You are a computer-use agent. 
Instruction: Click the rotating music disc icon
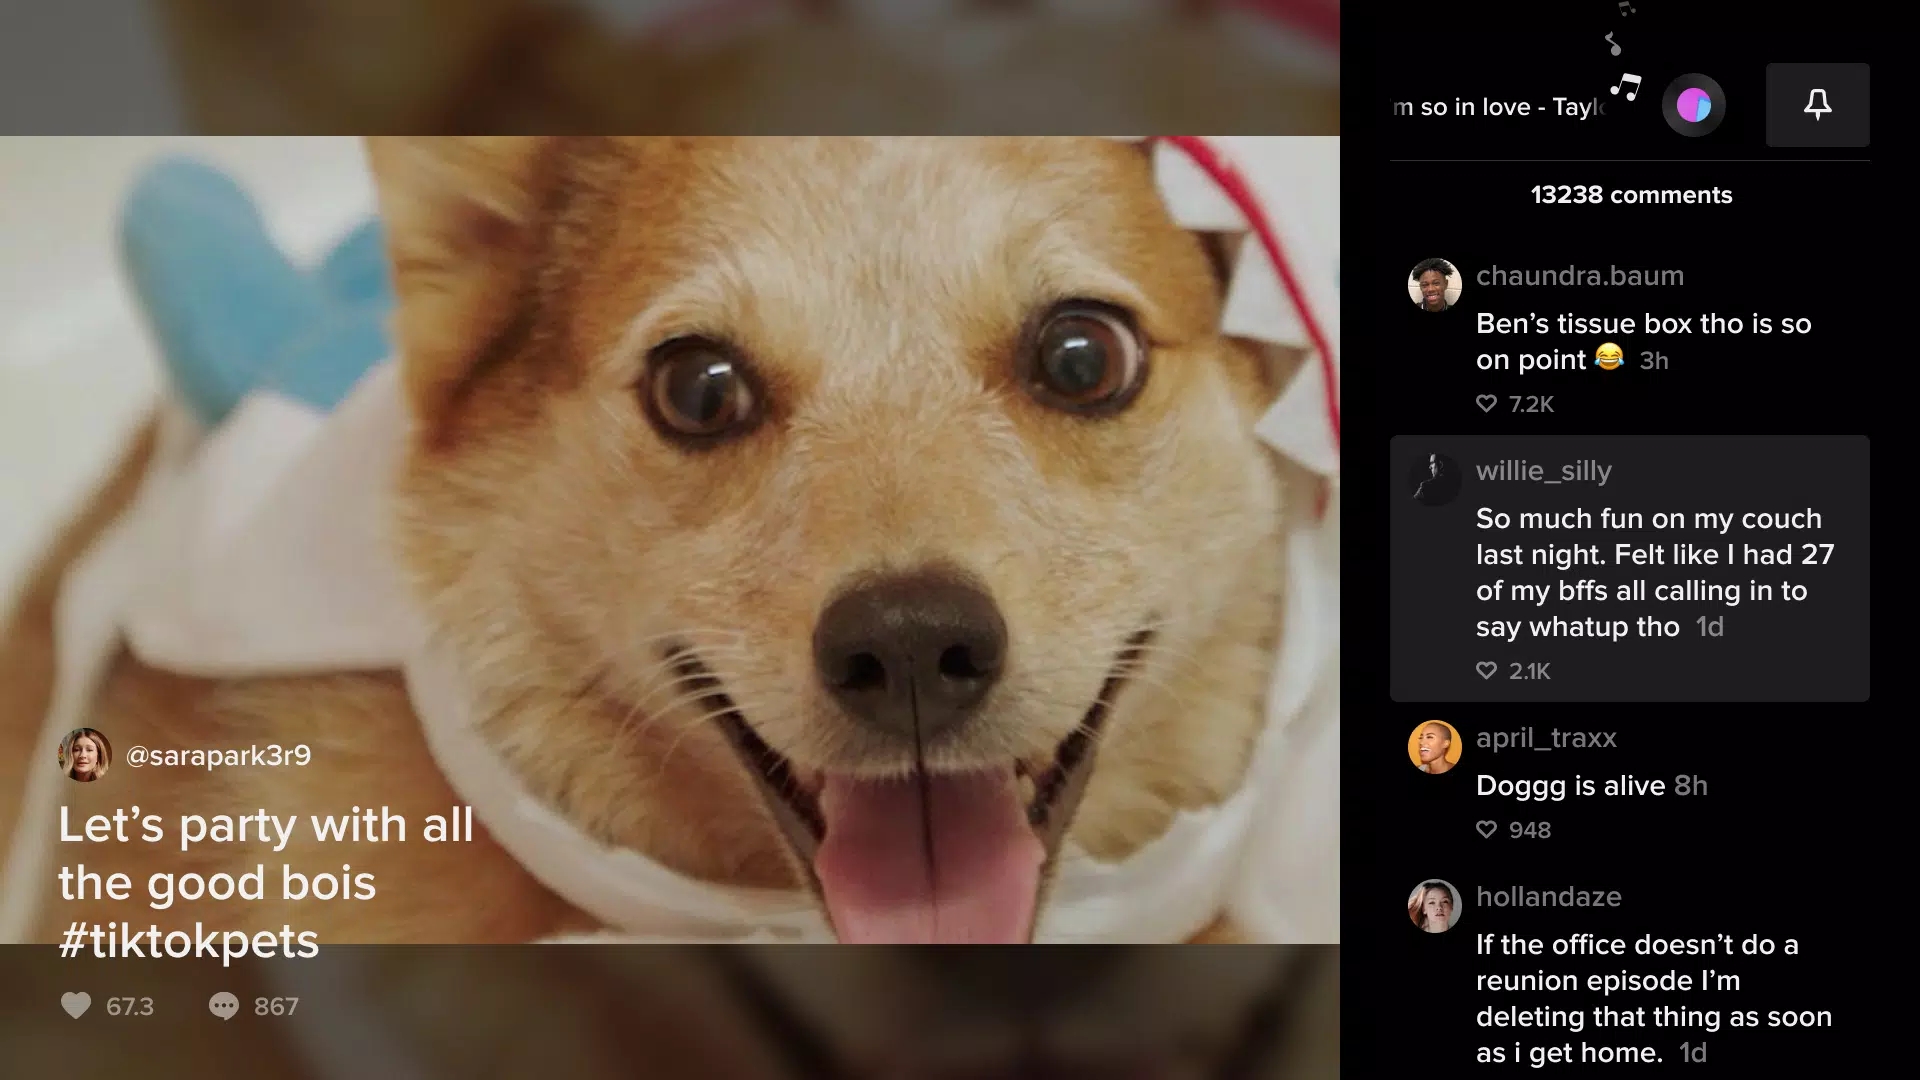1693,104
